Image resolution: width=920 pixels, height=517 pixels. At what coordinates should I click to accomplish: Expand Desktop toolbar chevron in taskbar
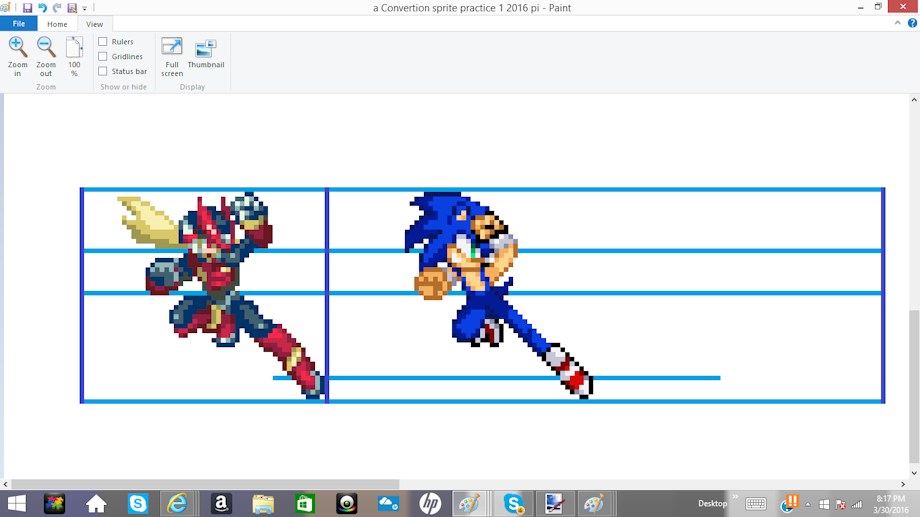(x=735, y=497)
